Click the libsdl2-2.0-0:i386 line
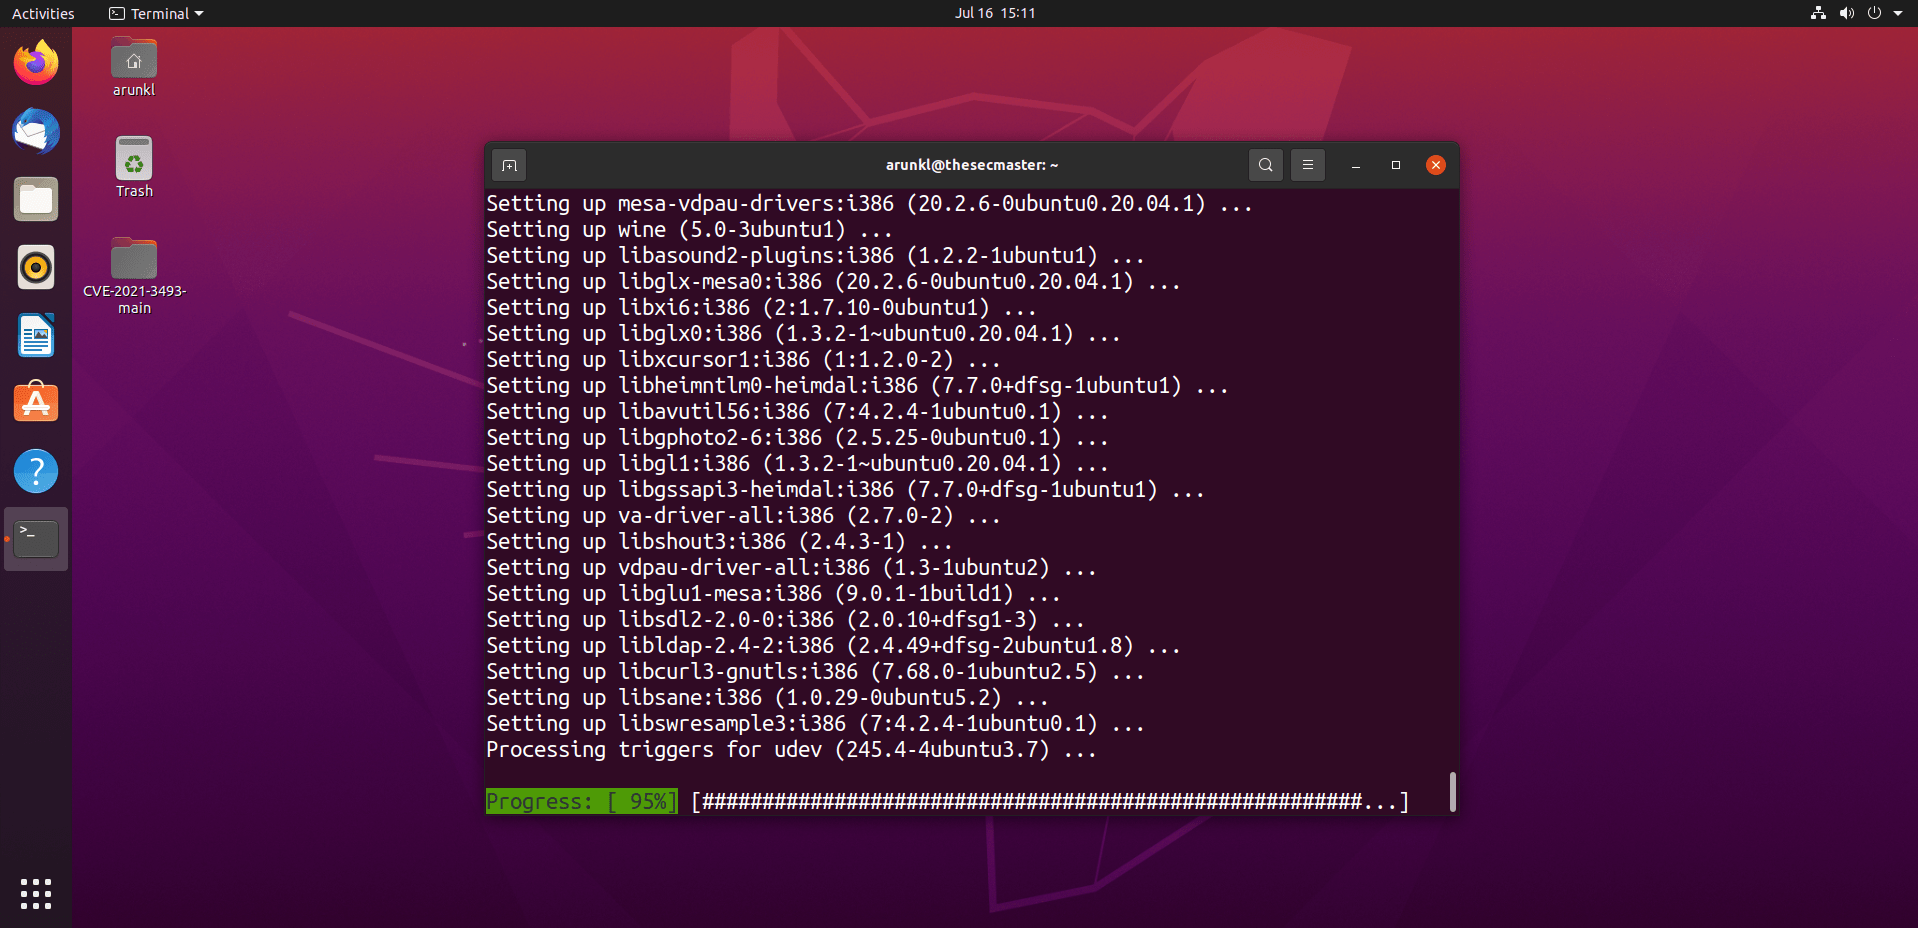Image resolution: width=1918 pixels, height=928 pixels. [786, 619]
